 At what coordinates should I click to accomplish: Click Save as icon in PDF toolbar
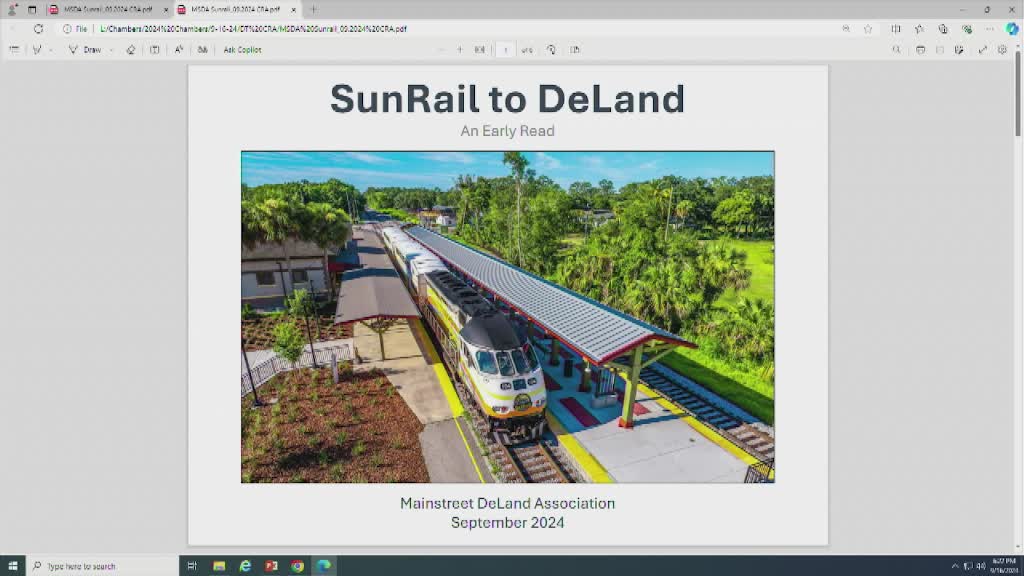959,50
